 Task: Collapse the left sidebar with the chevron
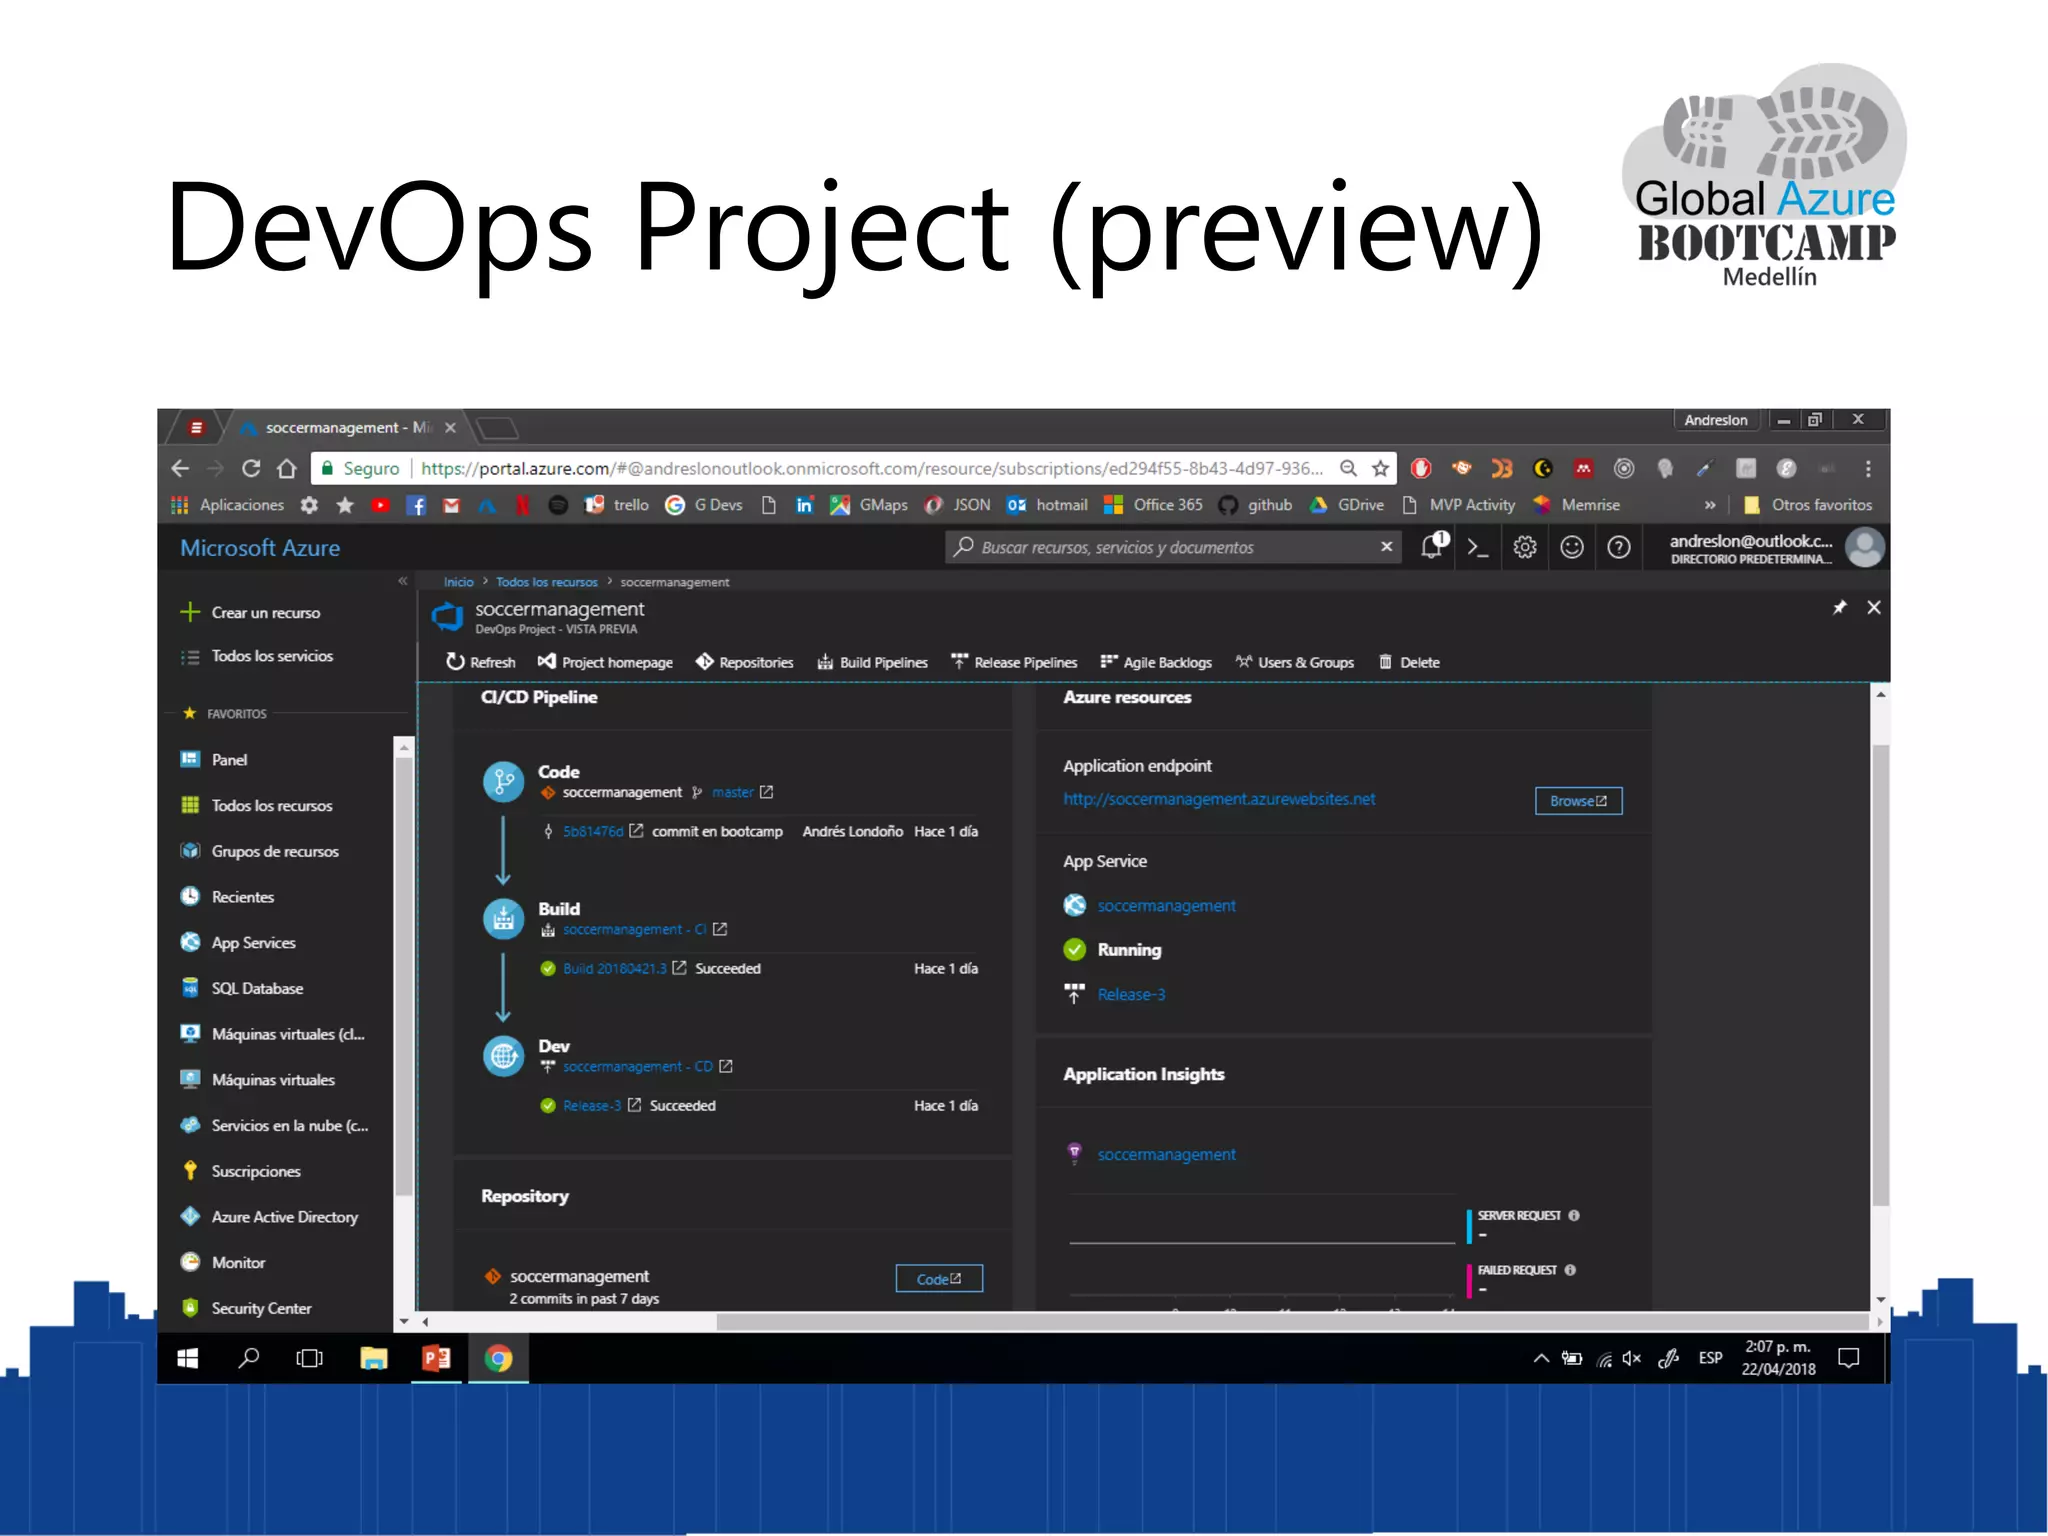pyautogui.click(x=403, y=581)
